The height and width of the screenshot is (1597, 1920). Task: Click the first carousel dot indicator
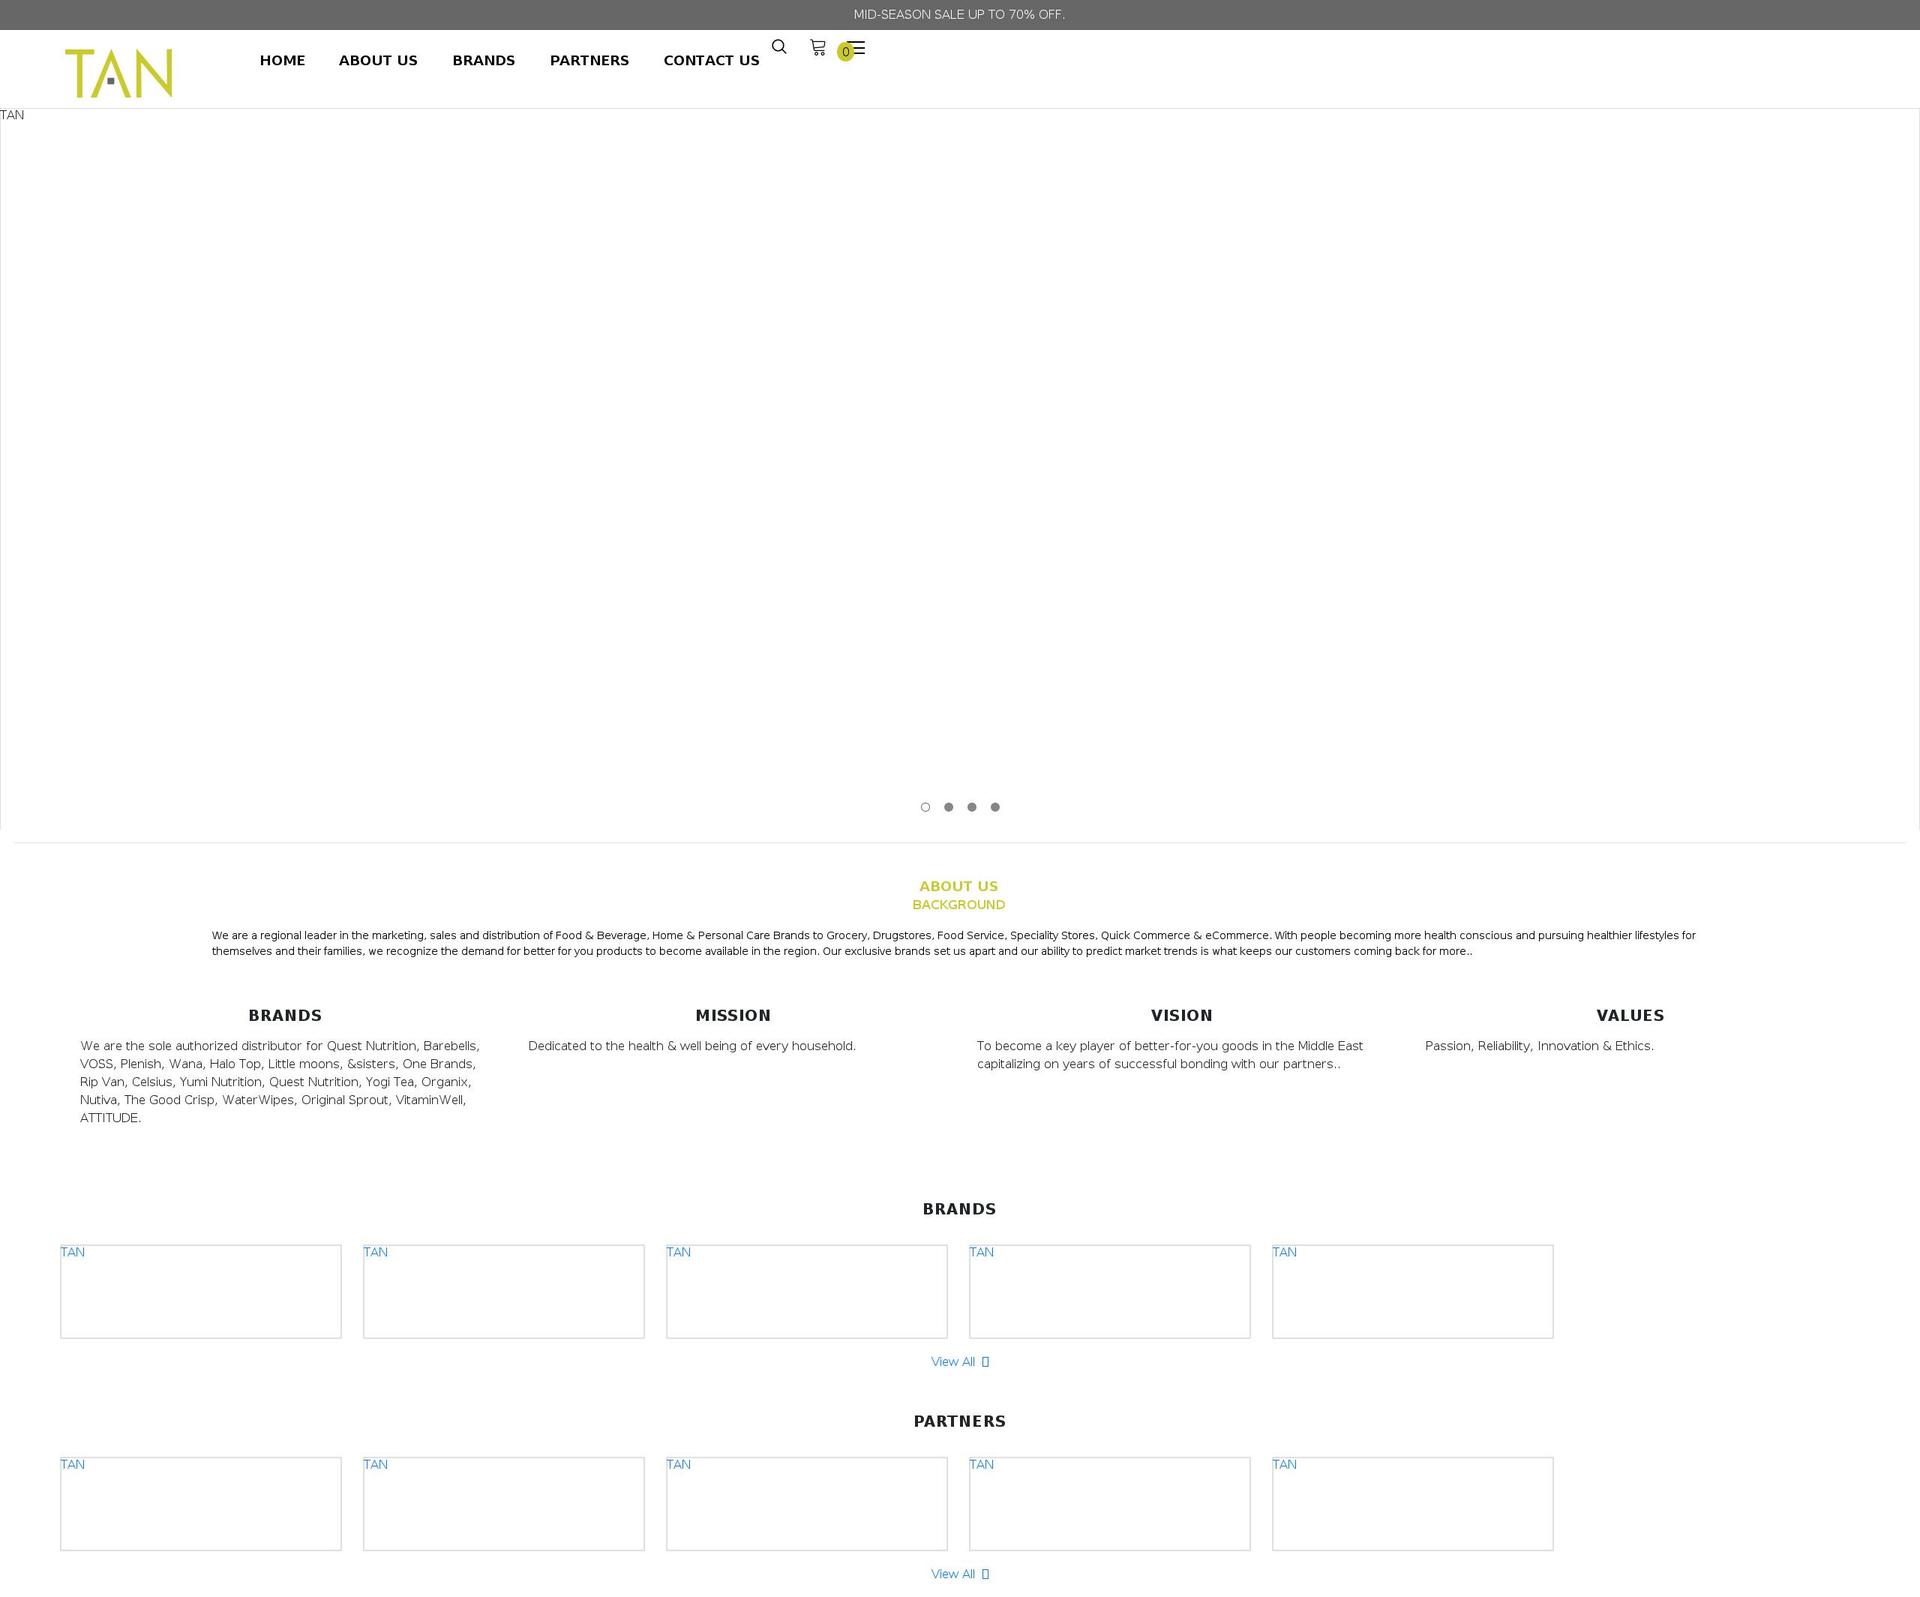(x=925, y=807)
